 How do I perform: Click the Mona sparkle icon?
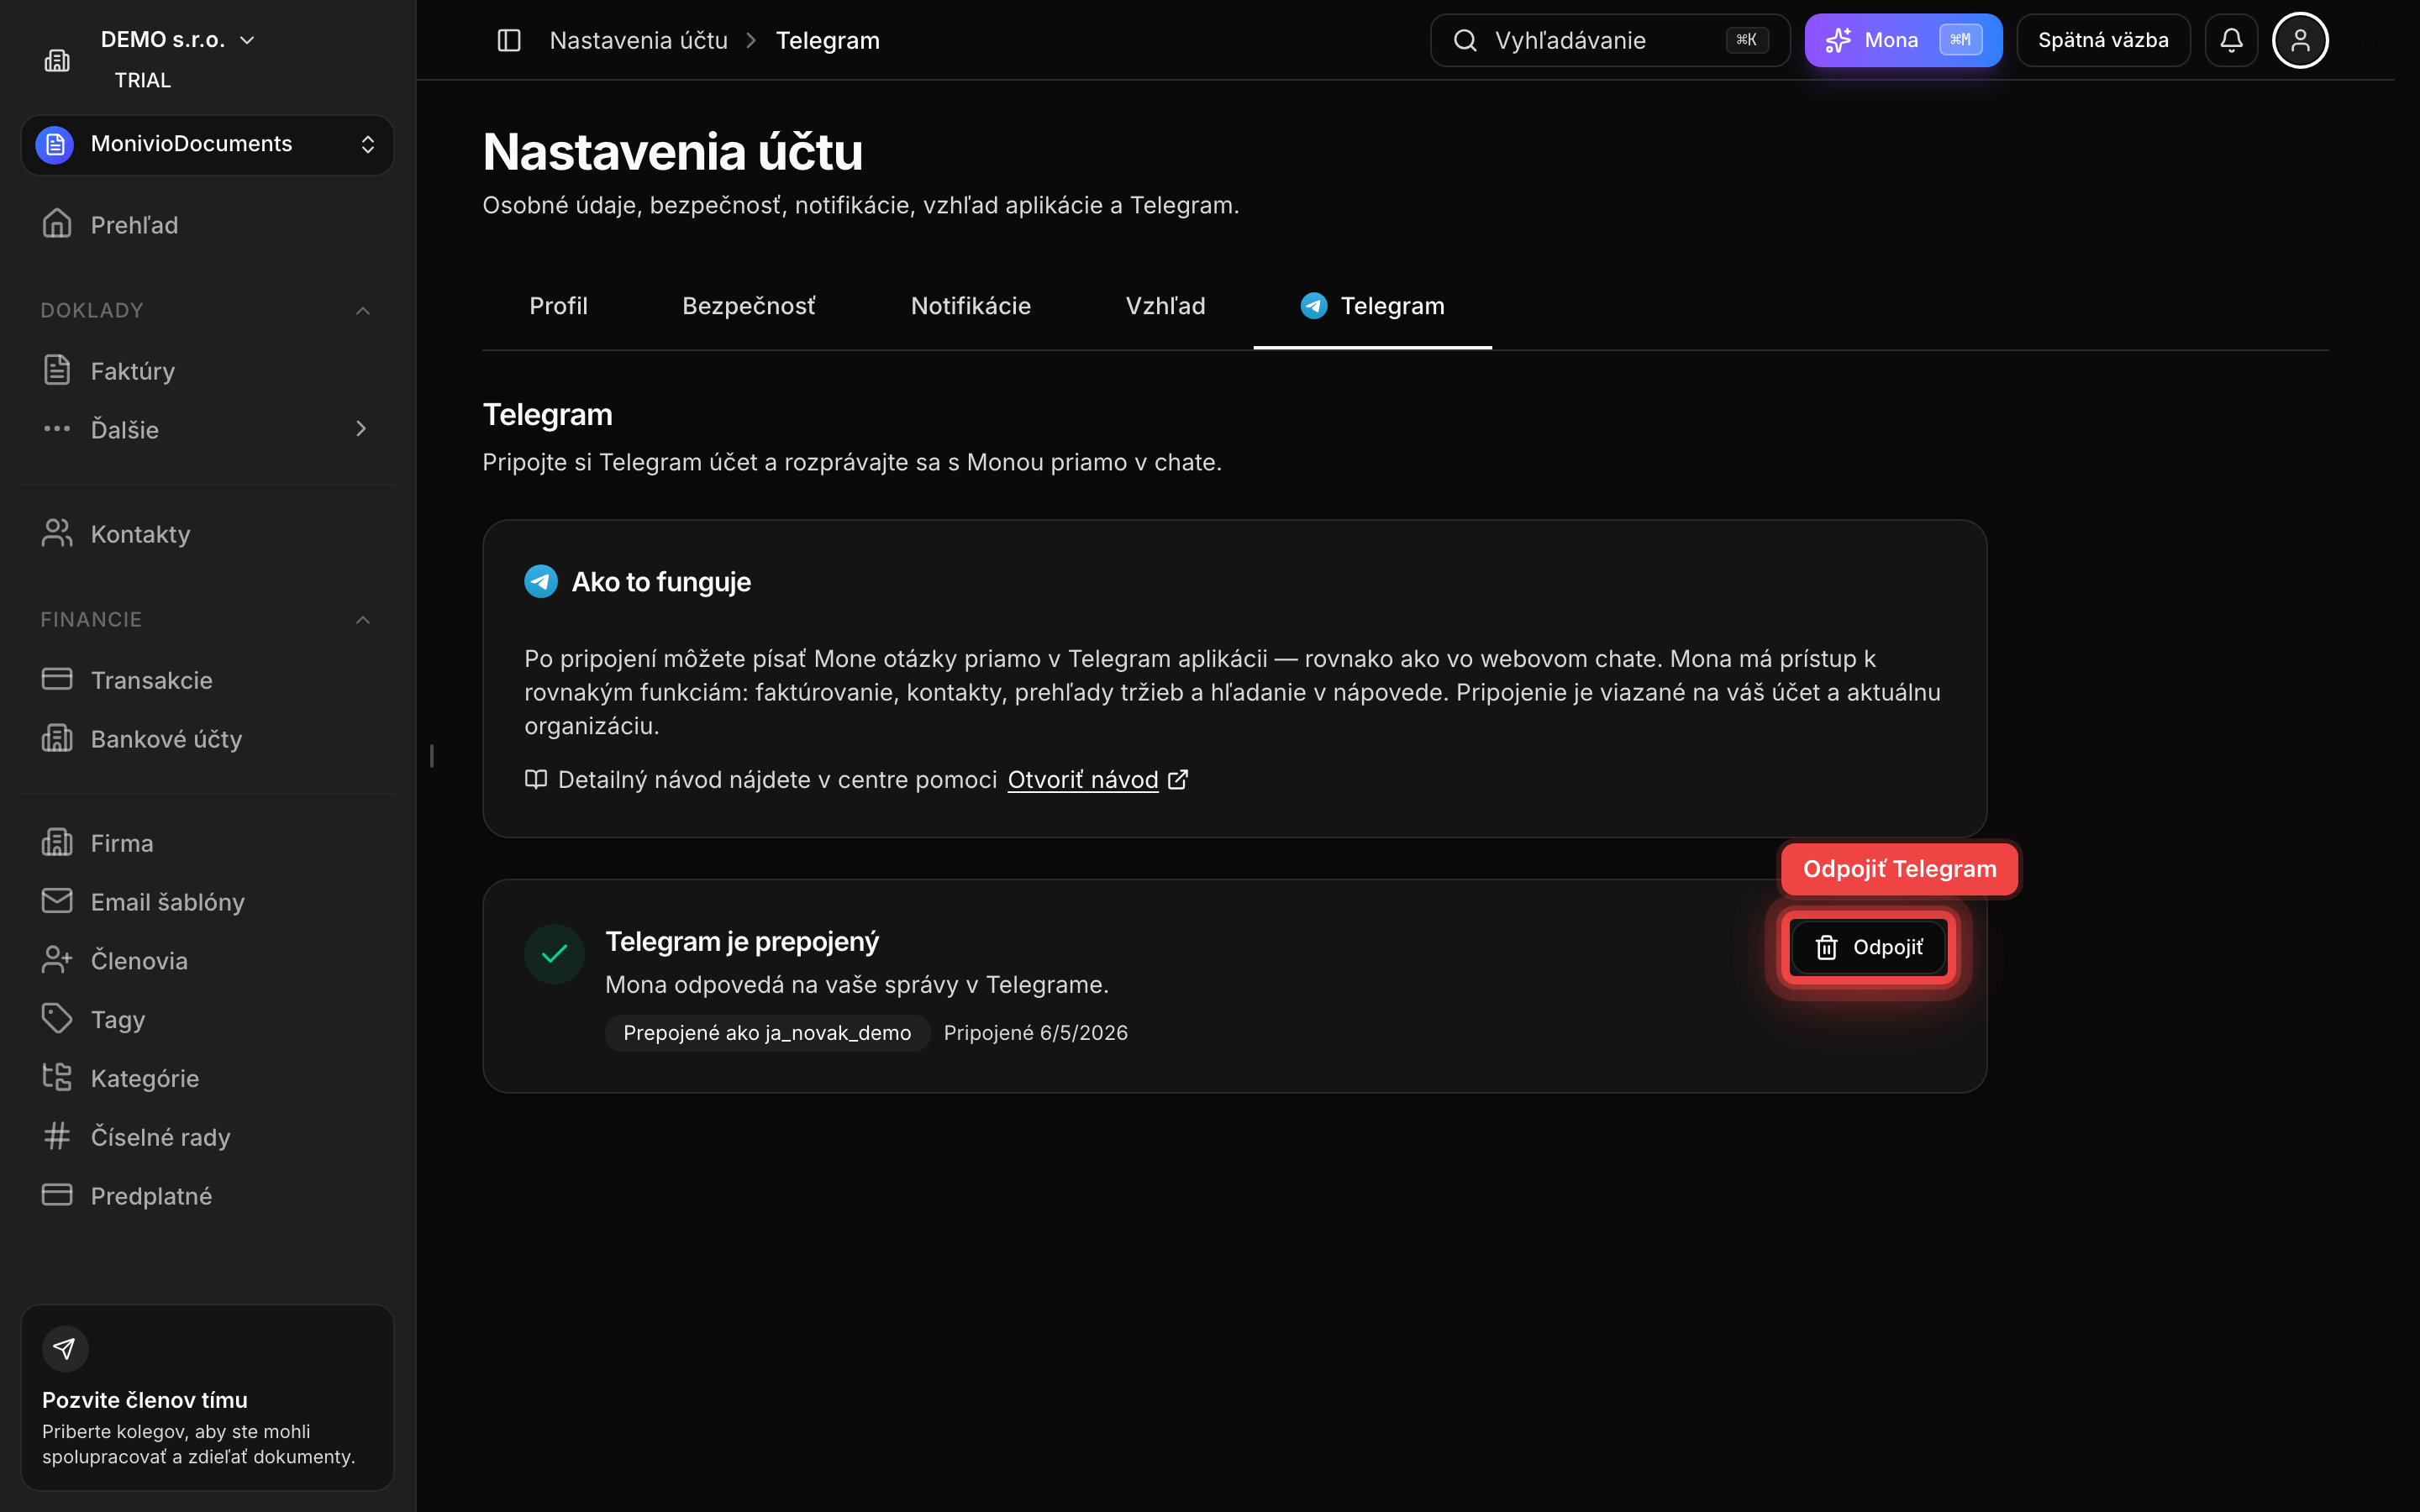click(x=1838, y=40)
